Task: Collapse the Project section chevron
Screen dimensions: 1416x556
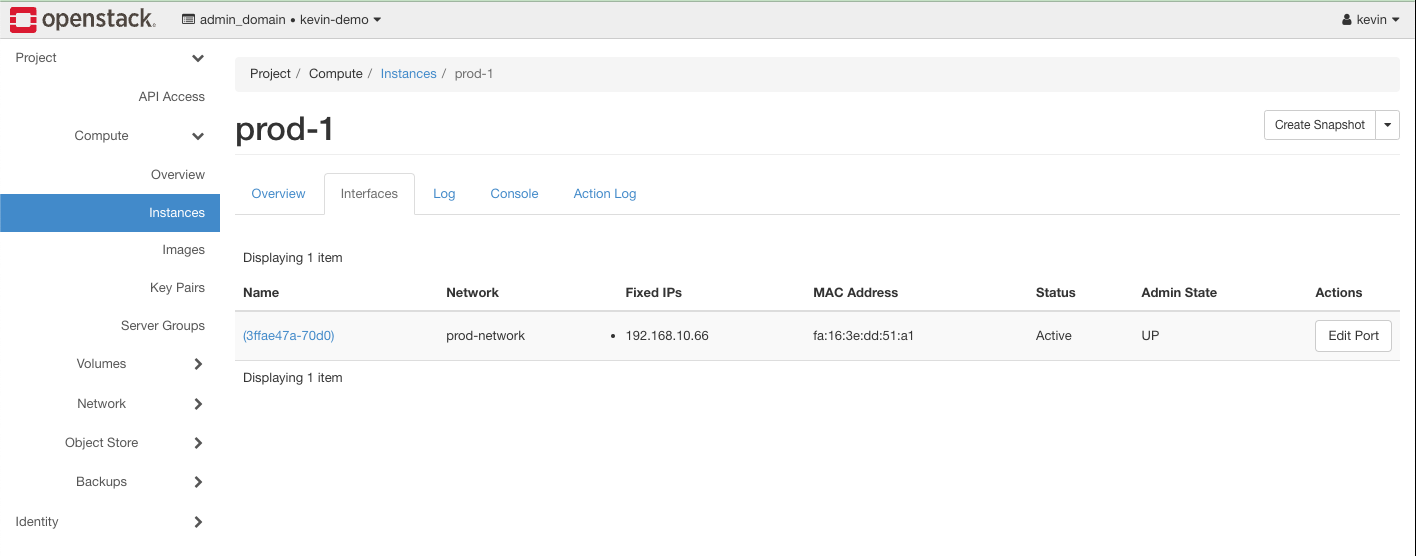Action: click(198, 59)
